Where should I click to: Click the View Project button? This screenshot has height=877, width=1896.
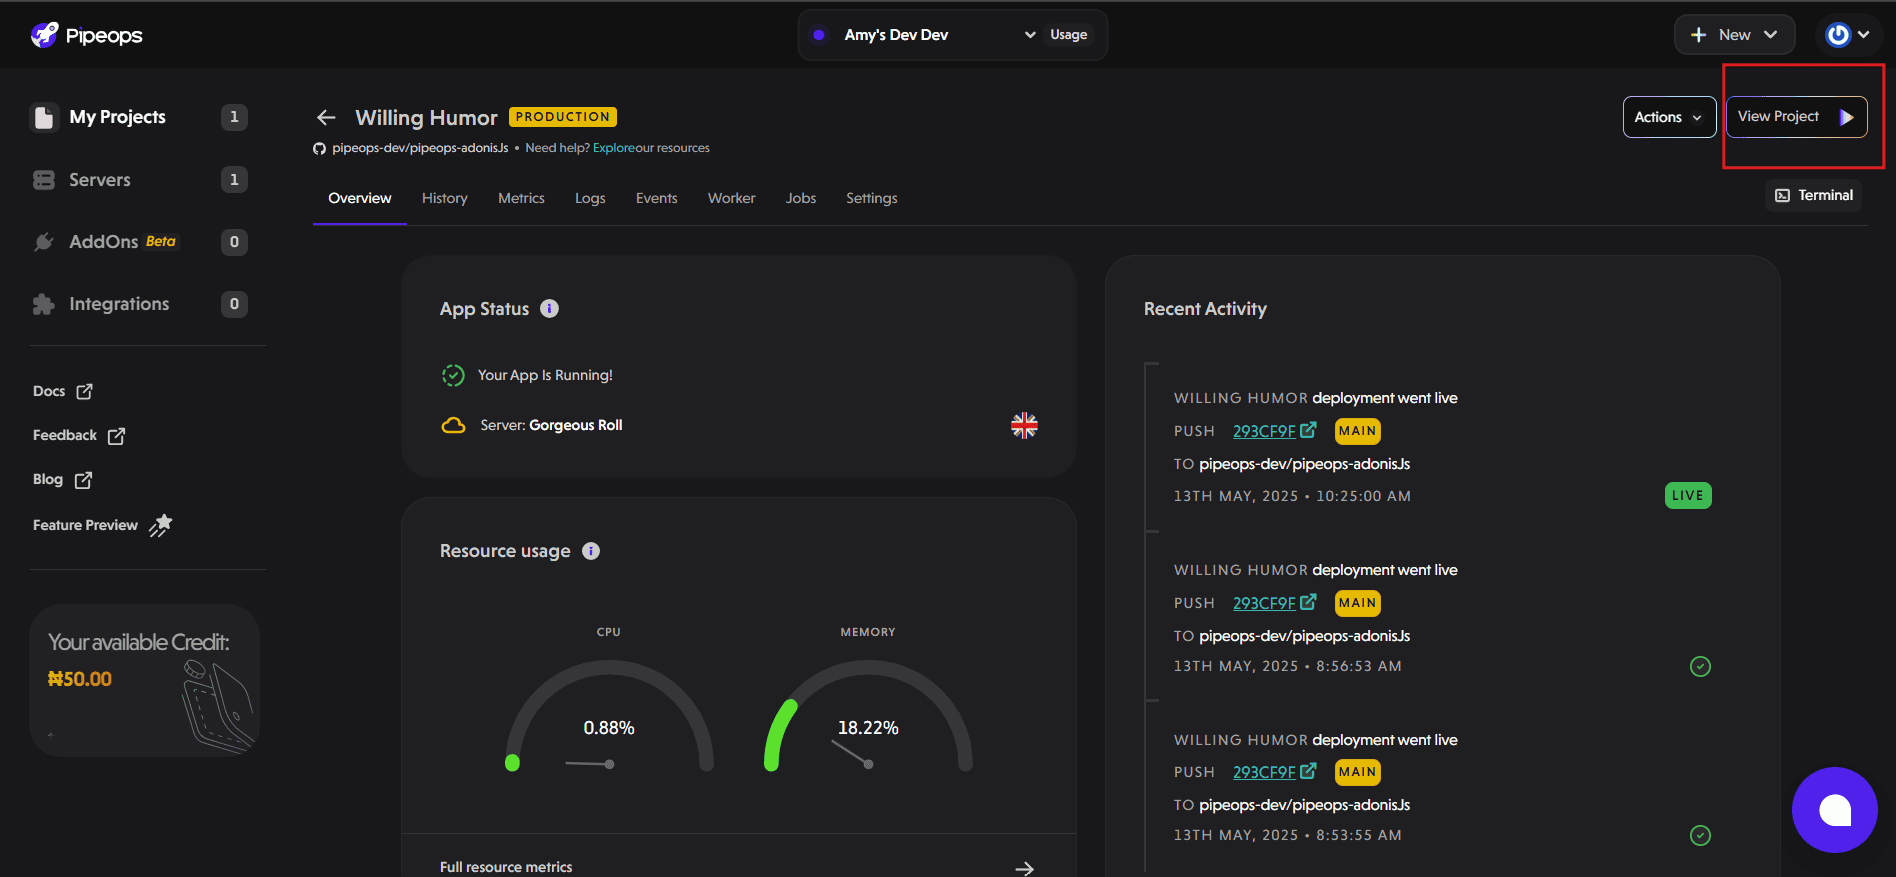click(x=1797, y=117)
